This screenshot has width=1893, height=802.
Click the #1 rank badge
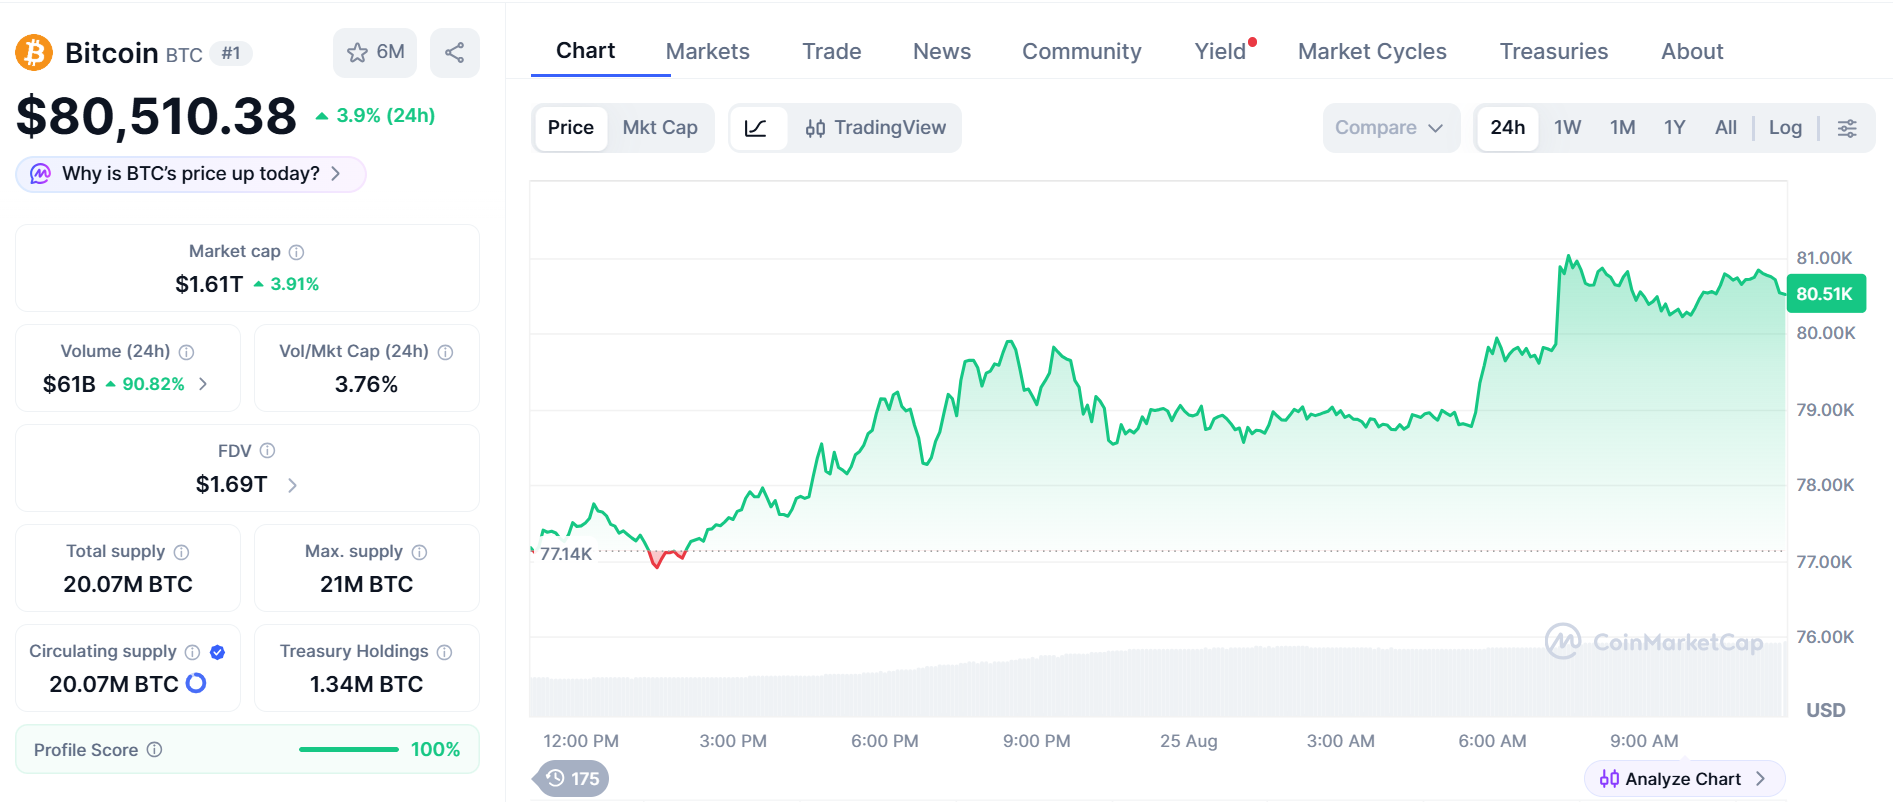[231, 54]
